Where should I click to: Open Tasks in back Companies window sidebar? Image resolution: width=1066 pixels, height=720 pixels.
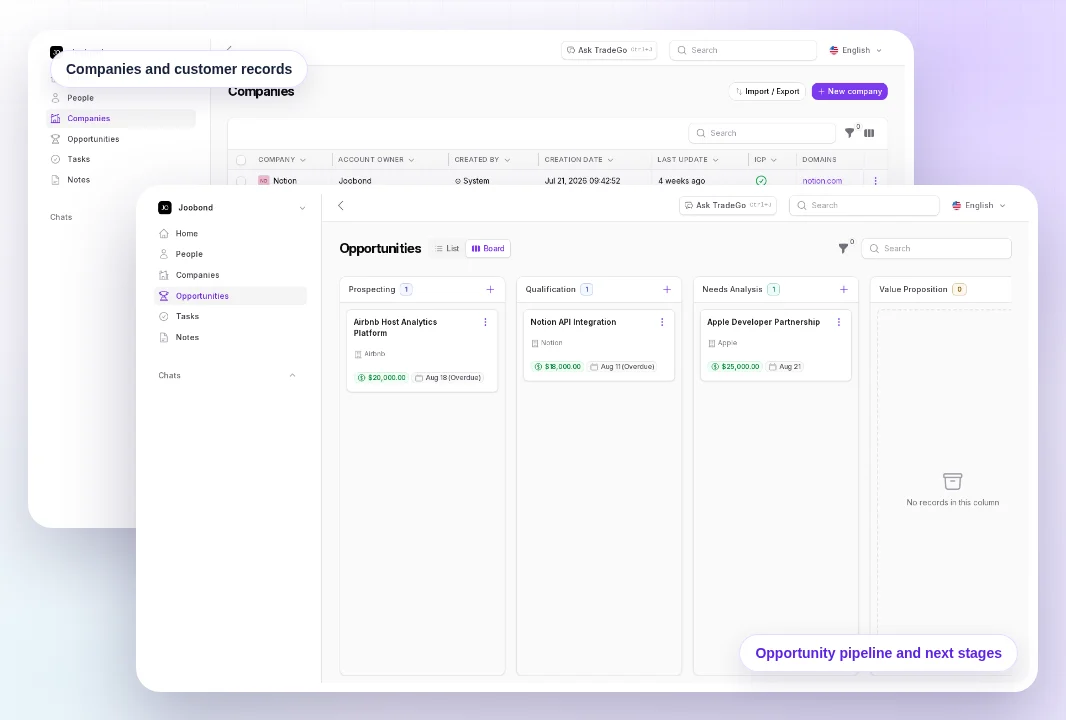(x=78, y=159)
